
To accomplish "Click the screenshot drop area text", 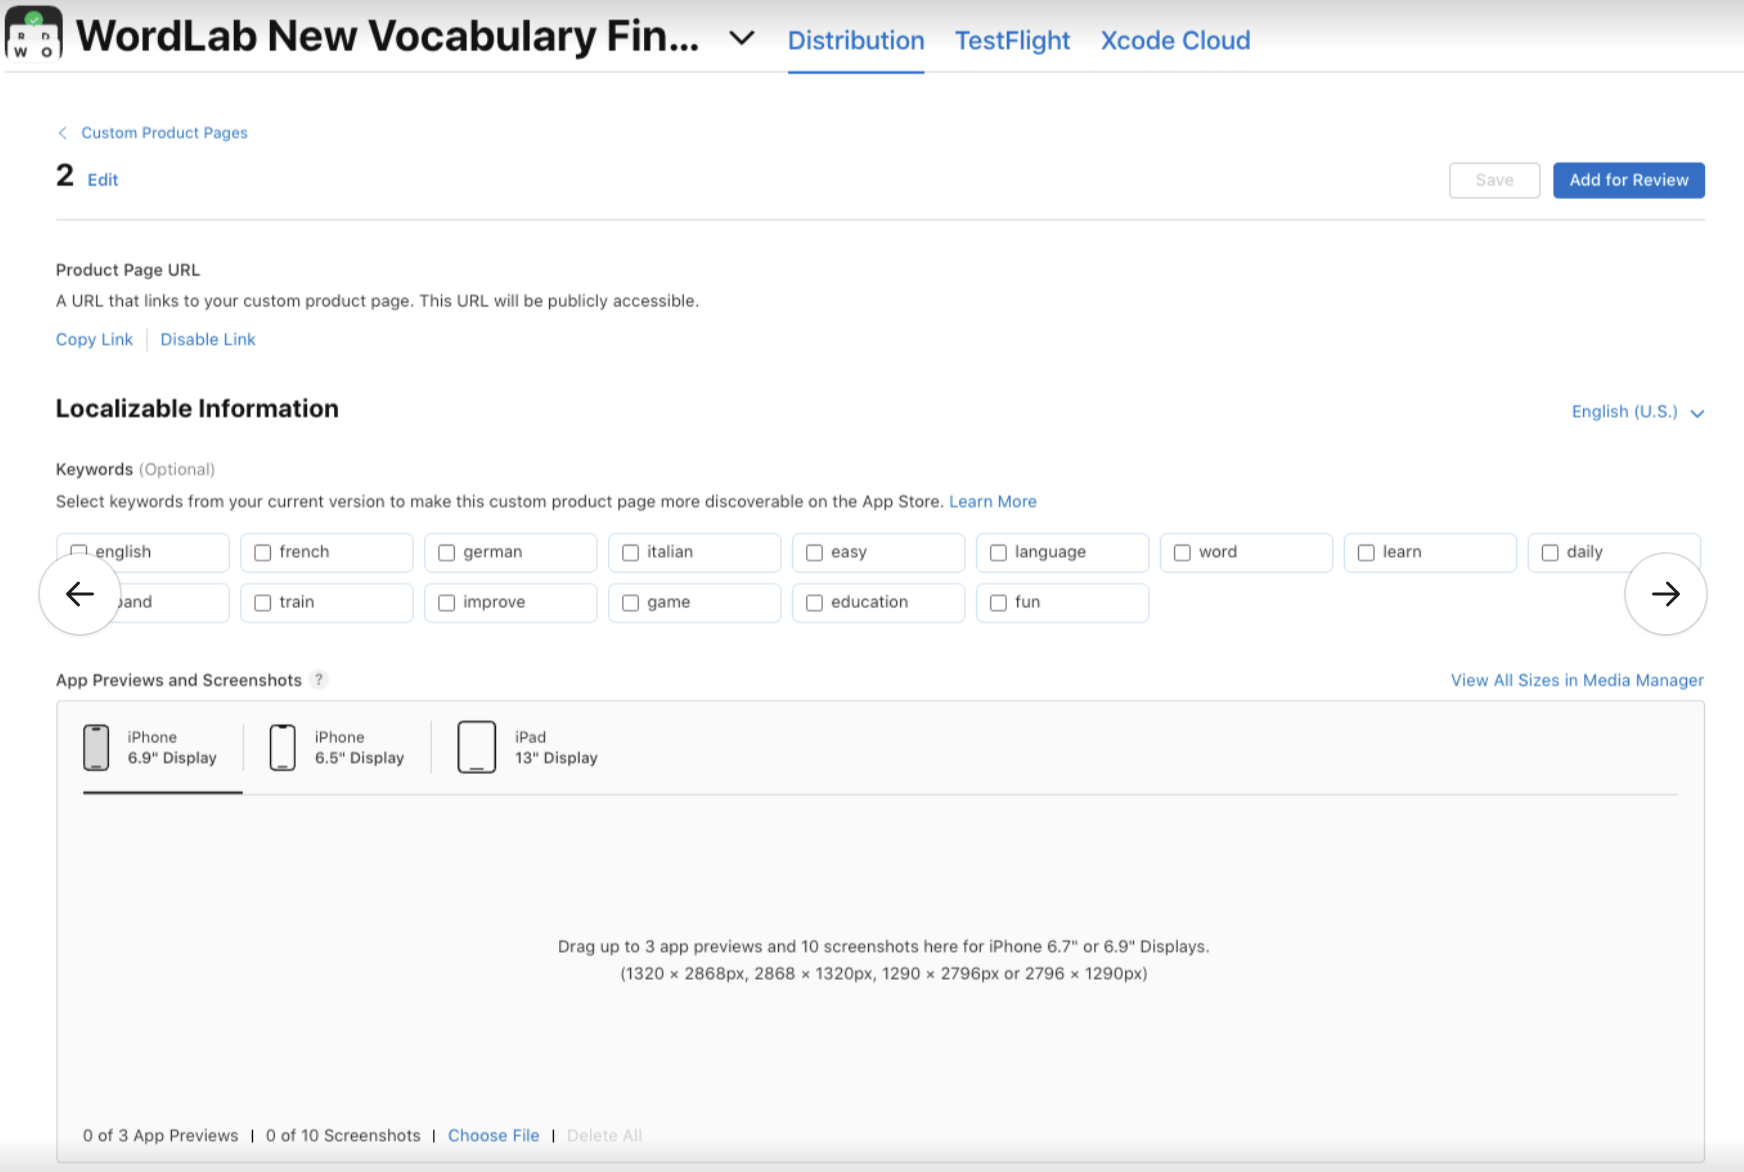I will pyautogui.click(x=883, y=960).
